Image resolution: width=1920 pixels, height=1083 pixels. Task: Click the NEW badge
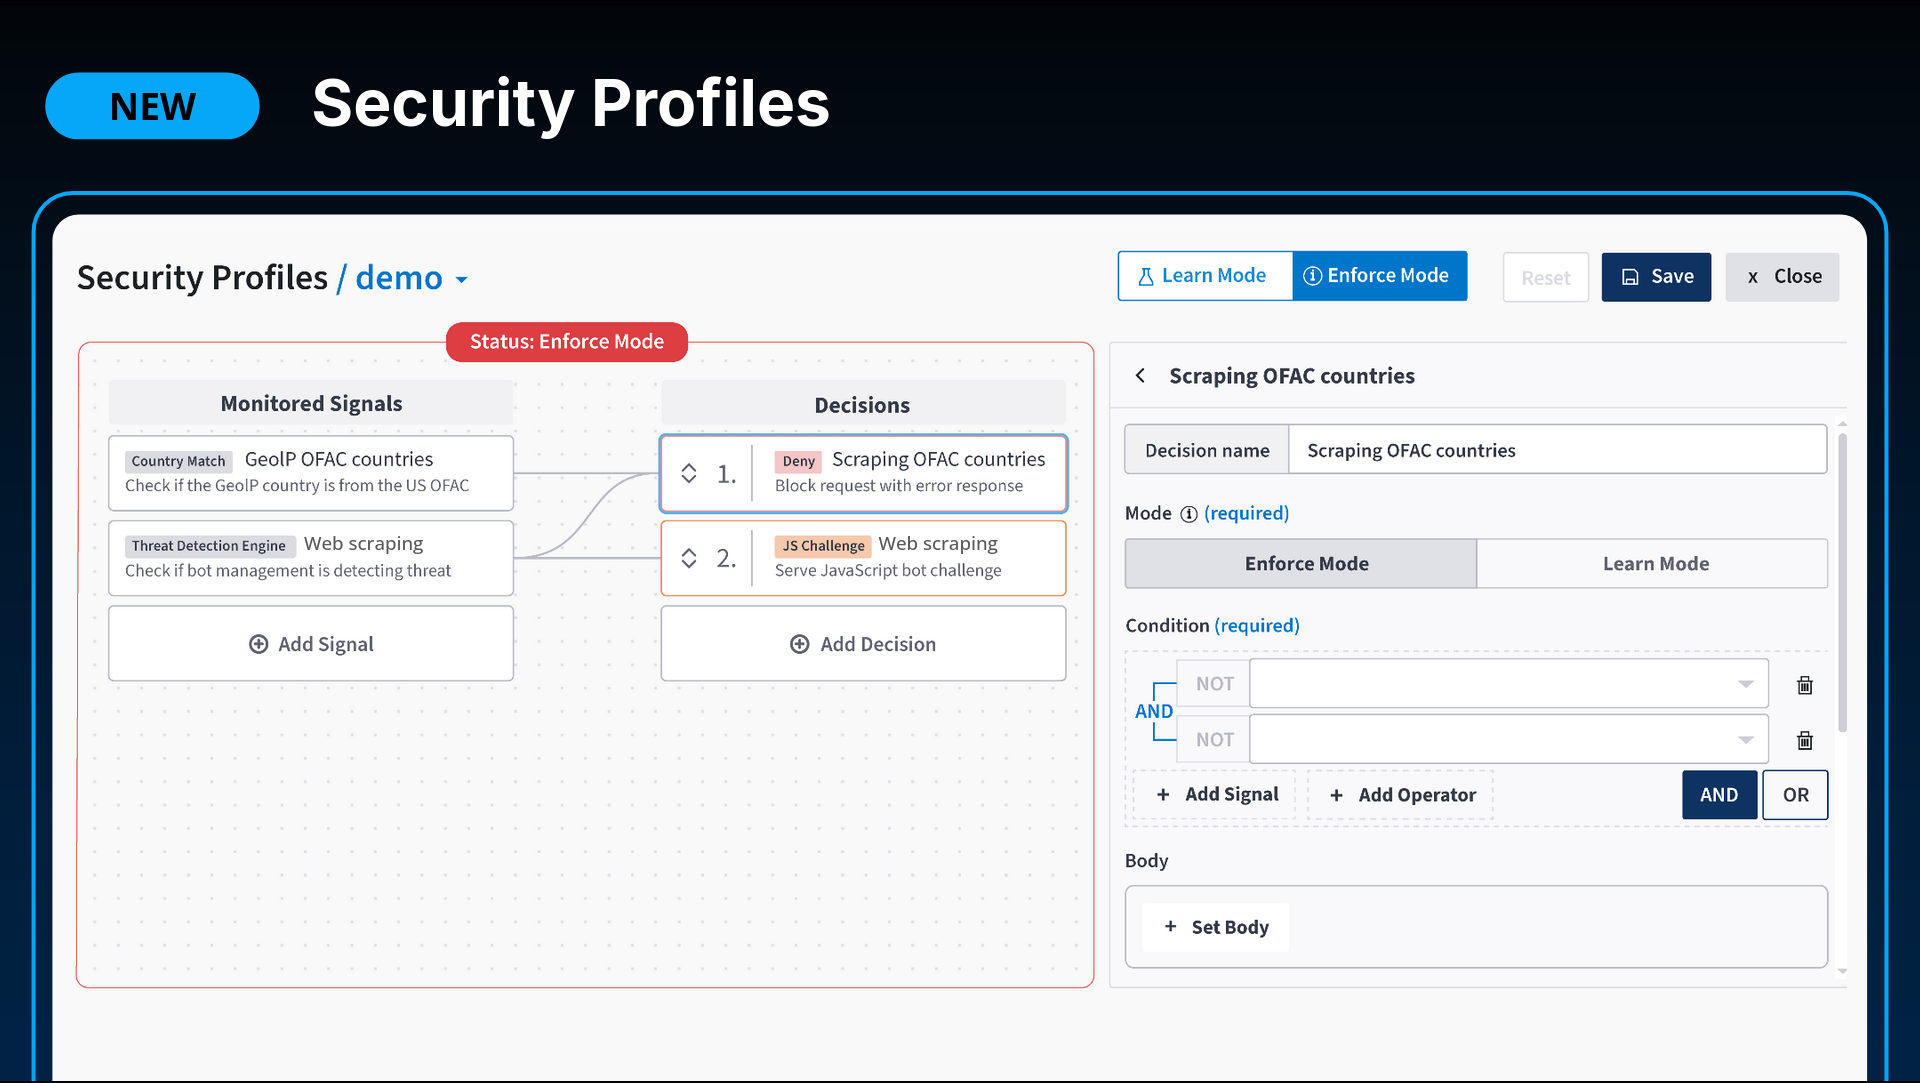click(152, 106)
